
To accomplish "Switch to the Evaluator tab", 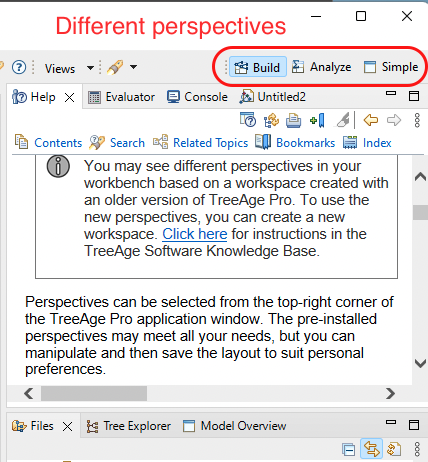I will [121, 97].
